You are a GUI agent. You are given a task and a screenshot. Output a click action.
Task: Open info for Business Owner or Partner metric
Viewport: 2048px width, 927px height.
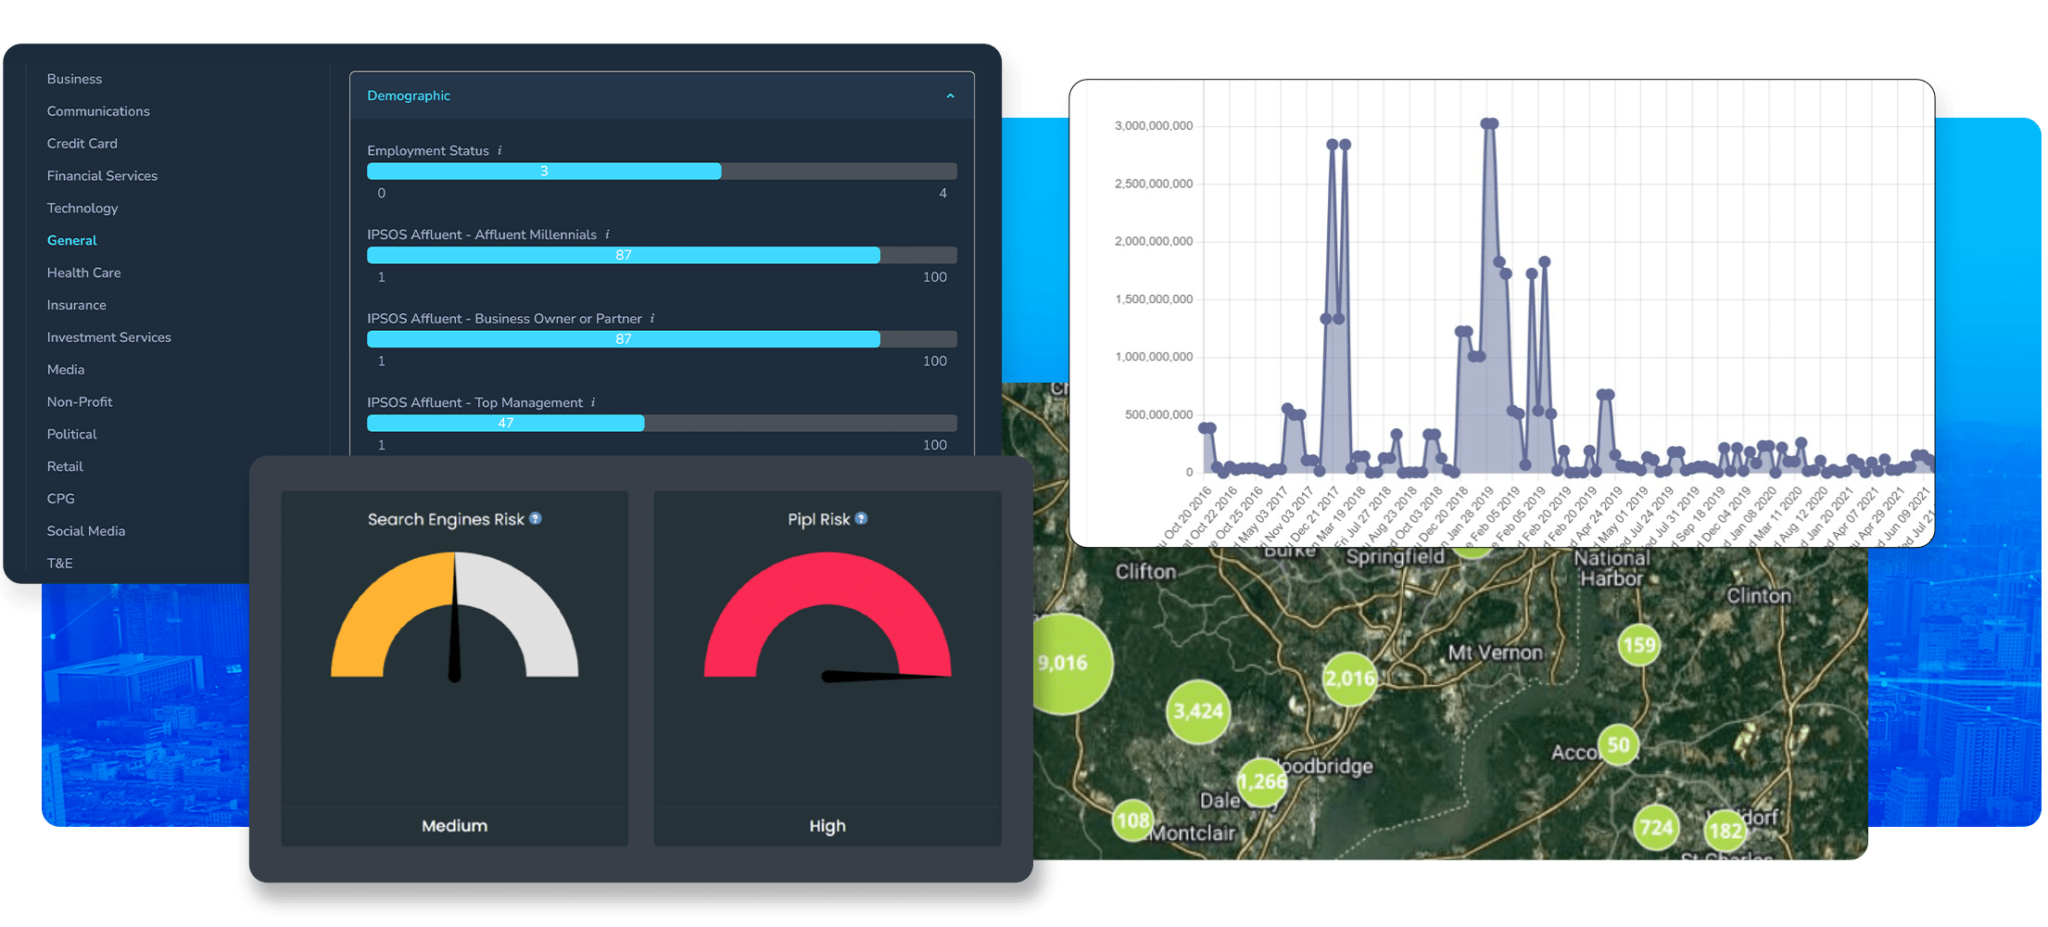click(655, 318)
